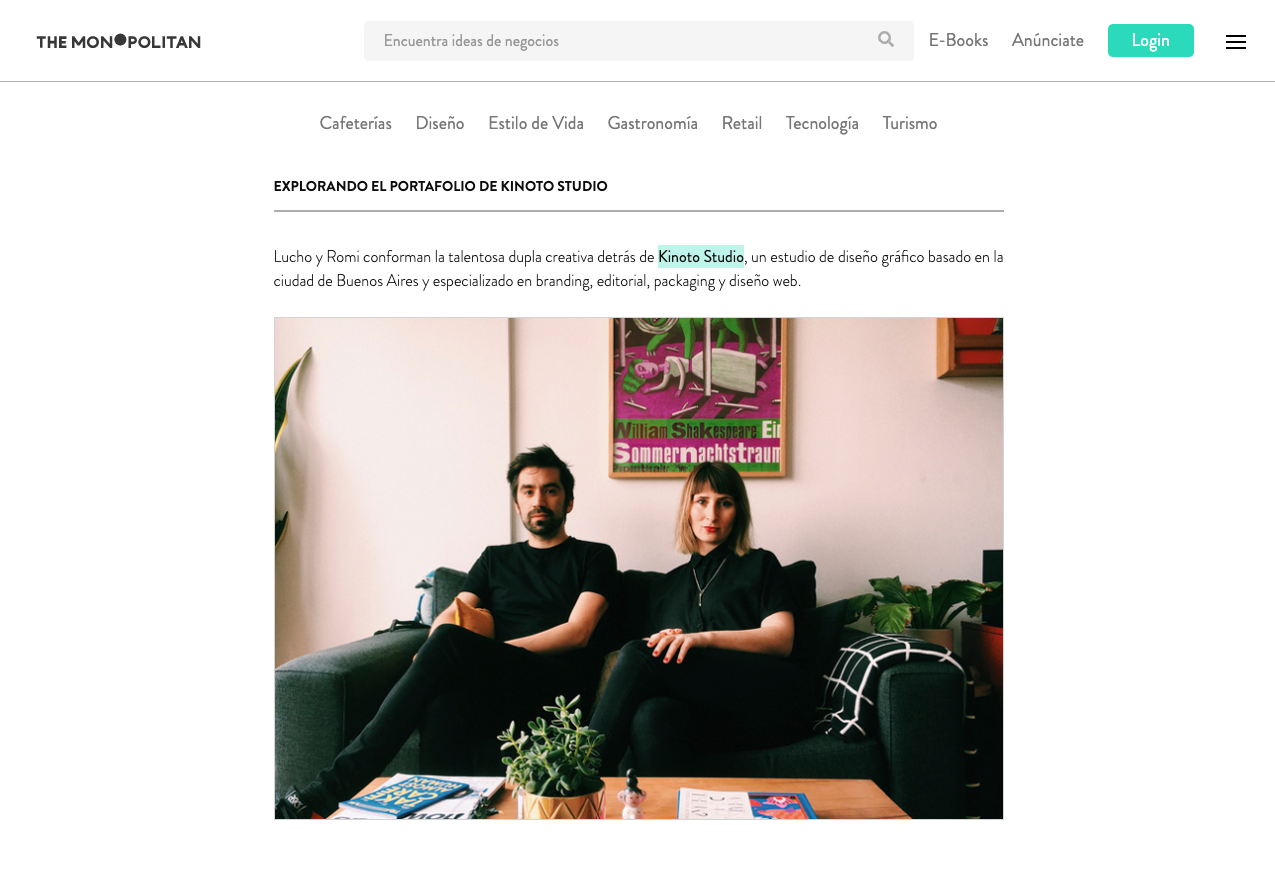Go to Estilo de Vida category
The image size is (1275, 874).
tap(536, 123)
